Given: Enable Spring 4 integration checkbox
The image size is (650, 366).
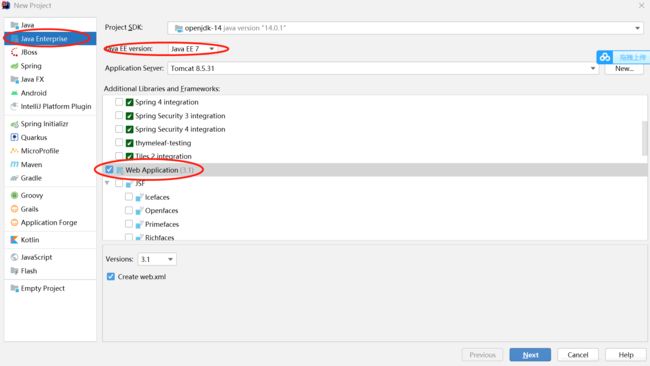Looking at the screenshot, I should (x=119, y=102).
